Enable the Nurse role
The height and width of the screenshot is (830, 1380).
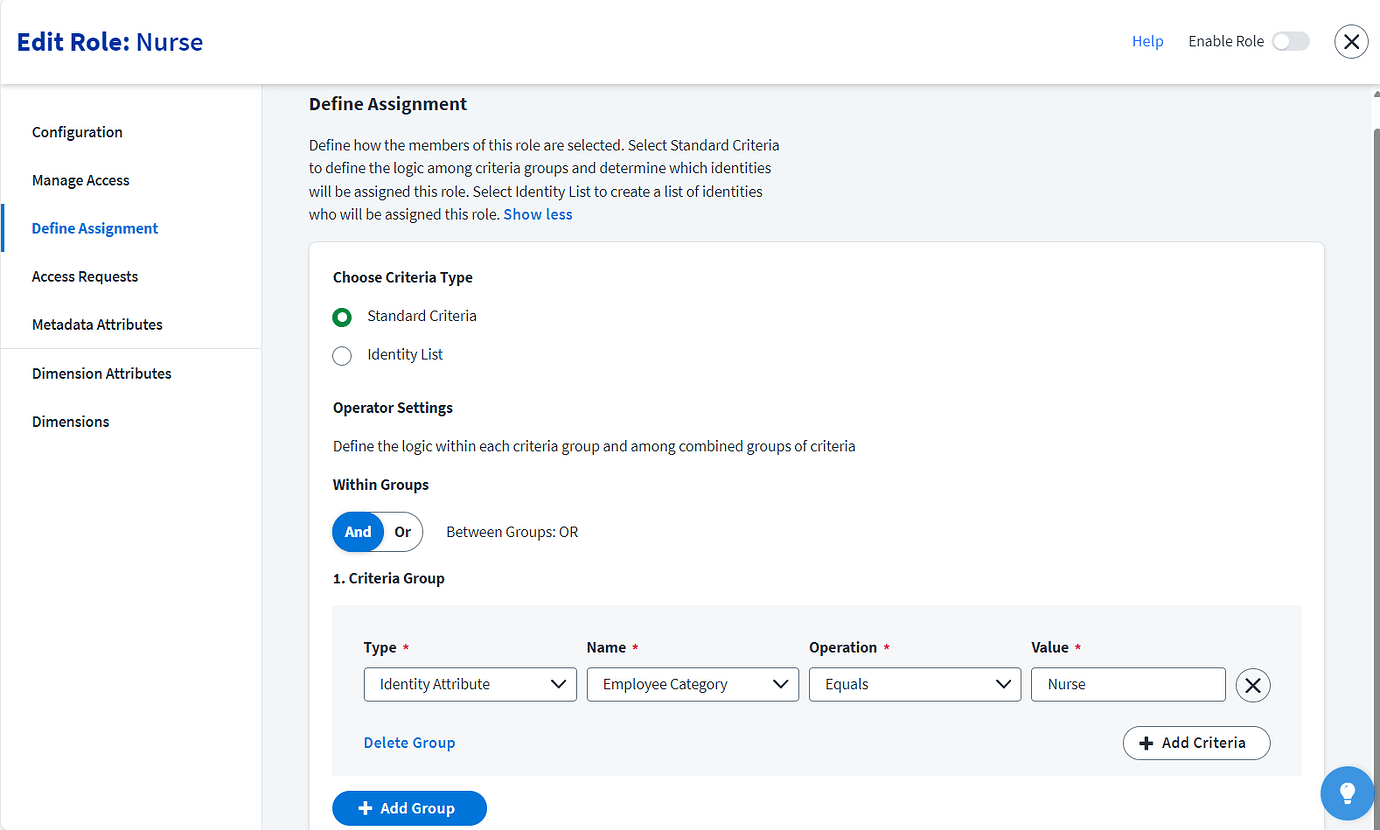click(x=1290, y=41)
